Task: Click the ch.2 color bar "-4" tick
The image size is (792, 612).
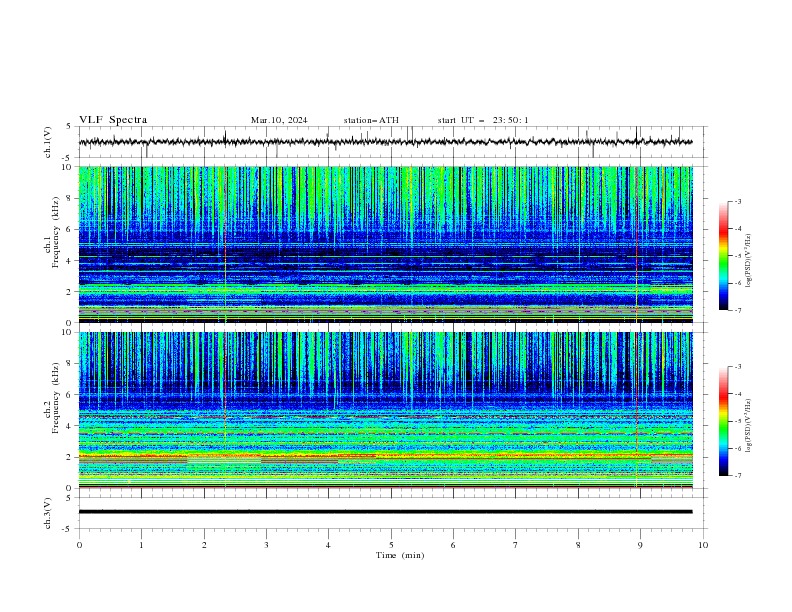Action: pos(737,394)
